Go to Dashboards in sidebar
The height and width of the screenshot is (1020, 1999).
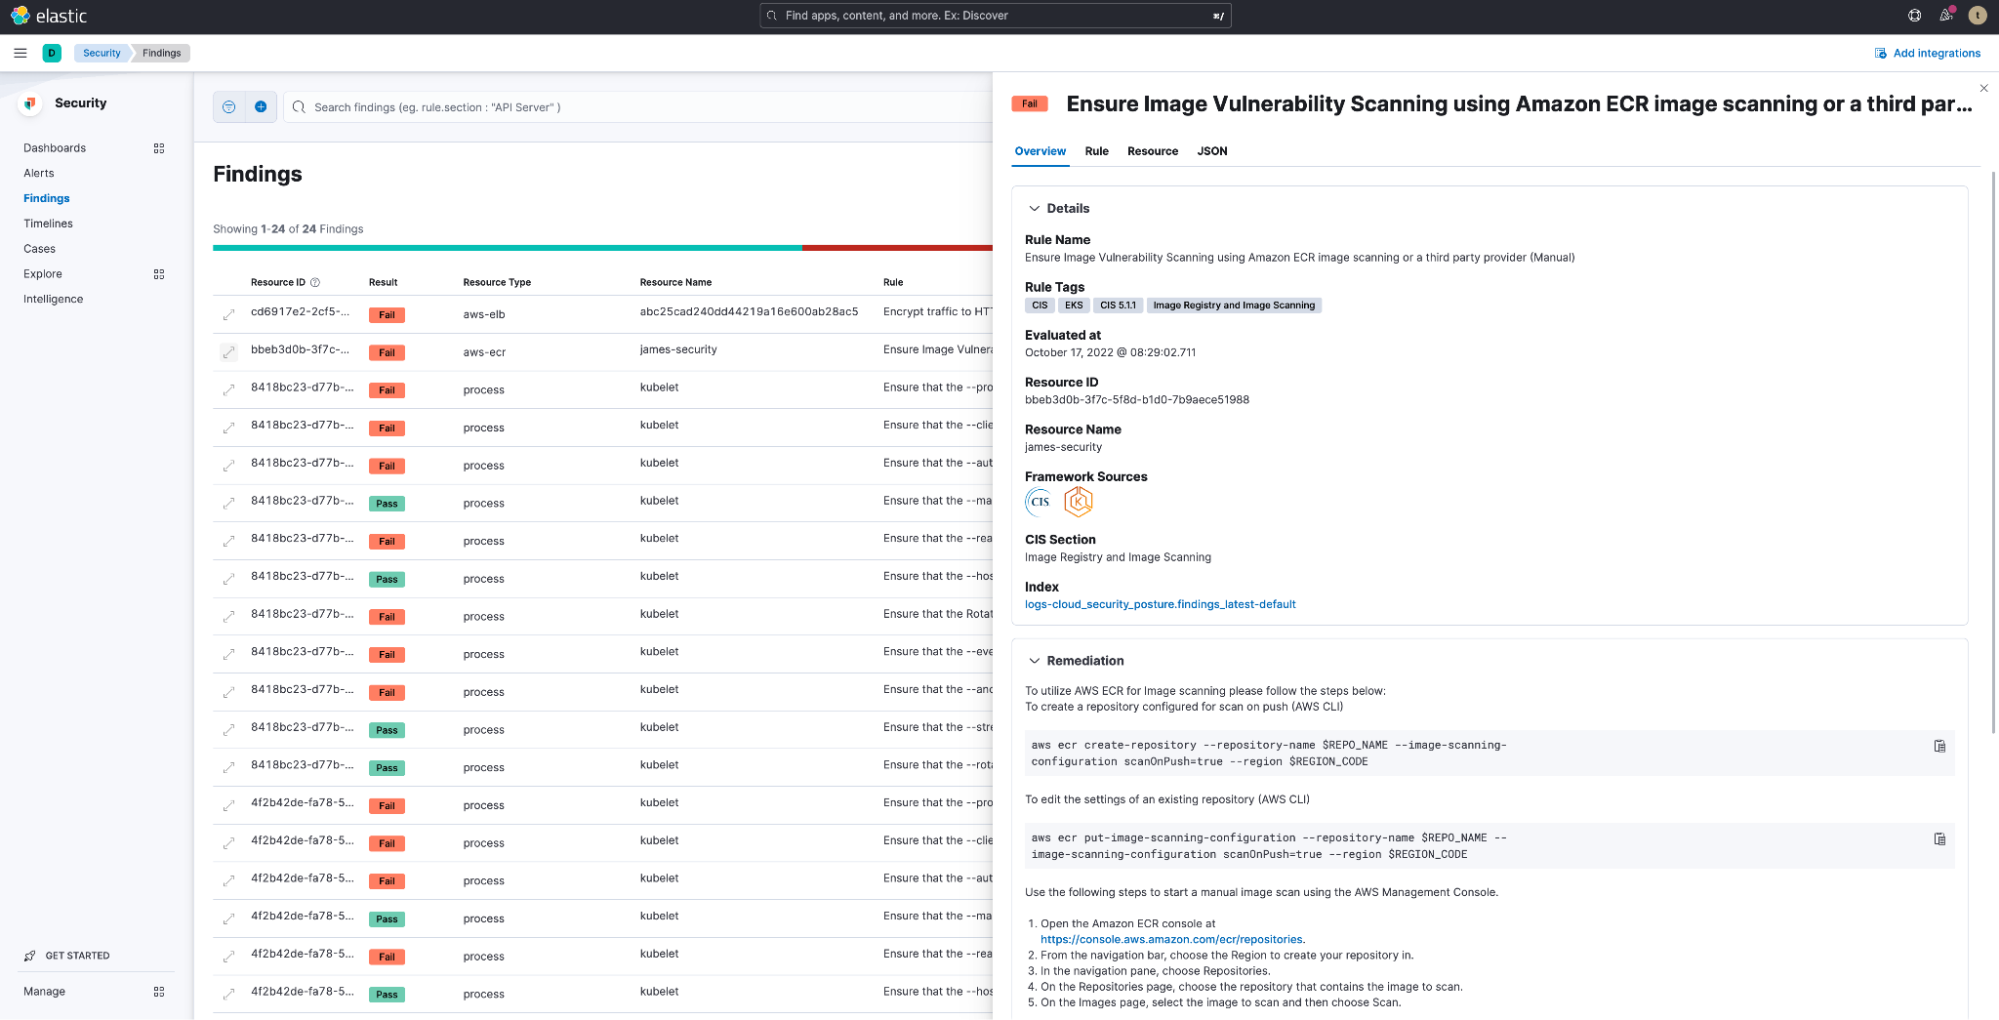[x=55, y=148]
